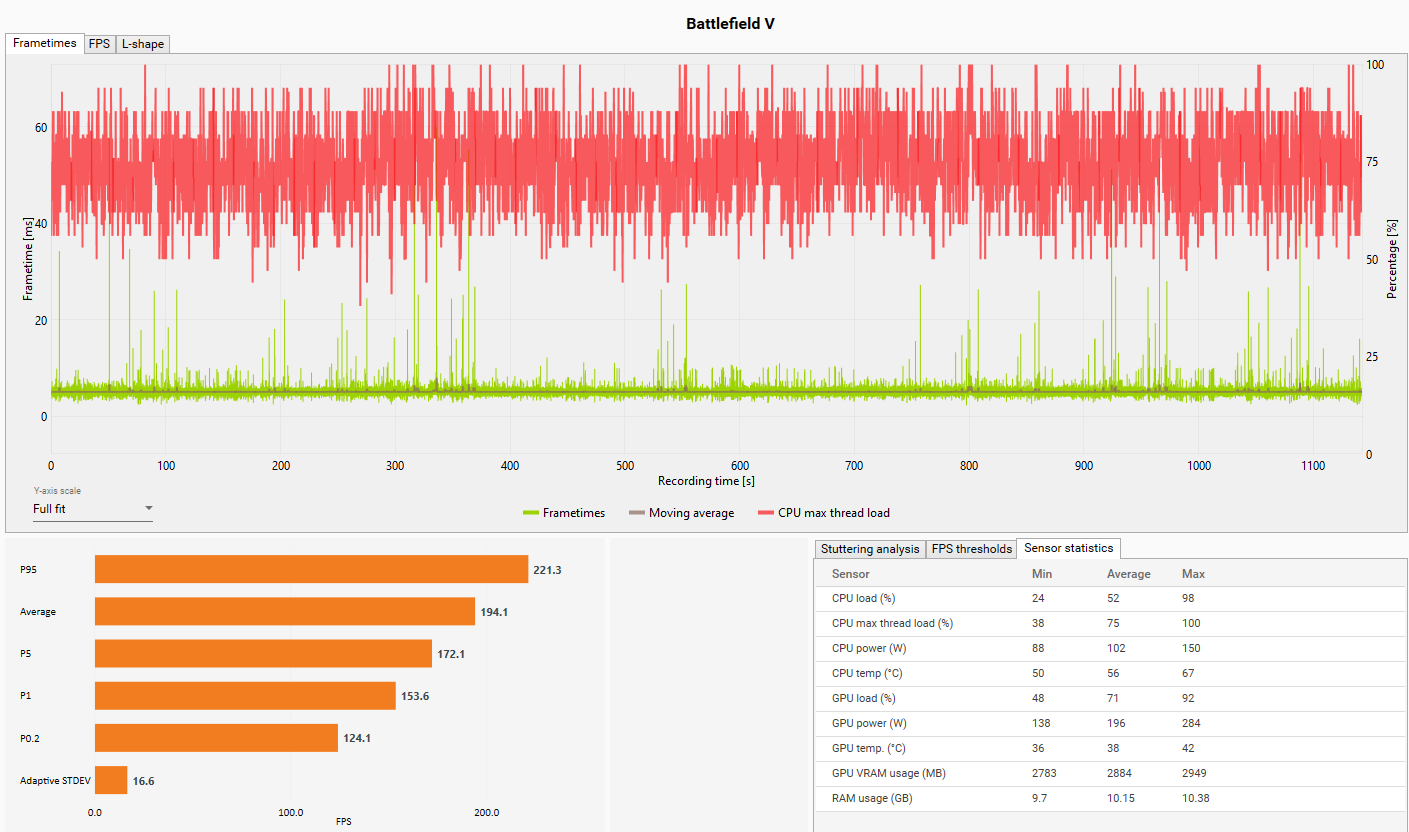The height and width of the screenshot is (832, 1409).
Task: Click the Adaptive STDEV bar
Action: (x=111, y=780)
